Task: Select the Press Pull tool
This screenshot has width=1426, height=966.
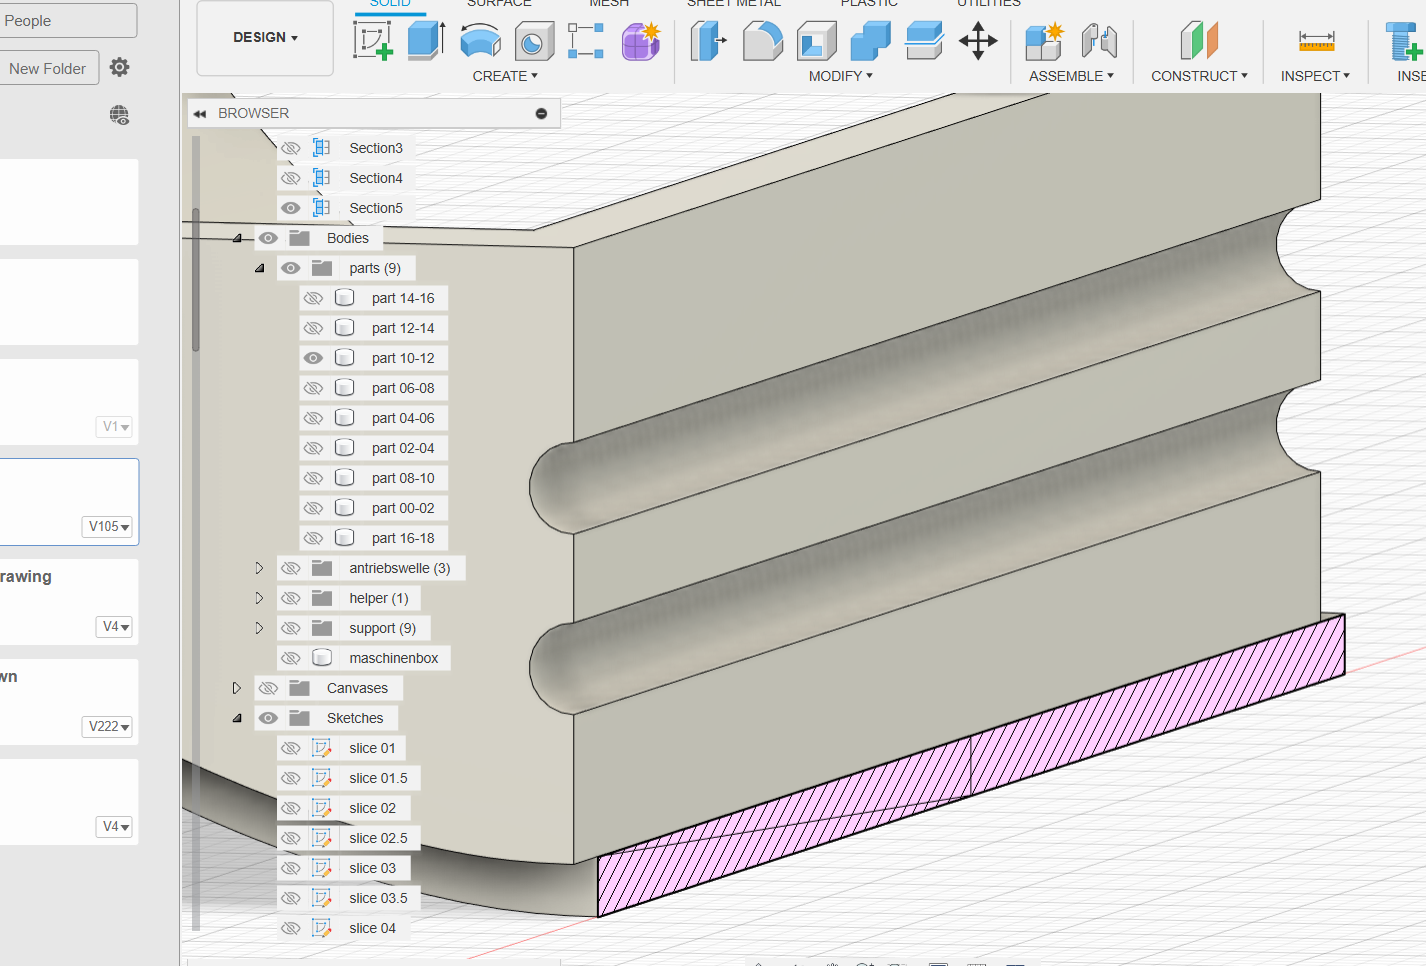Action: click(x=708, y=41)
